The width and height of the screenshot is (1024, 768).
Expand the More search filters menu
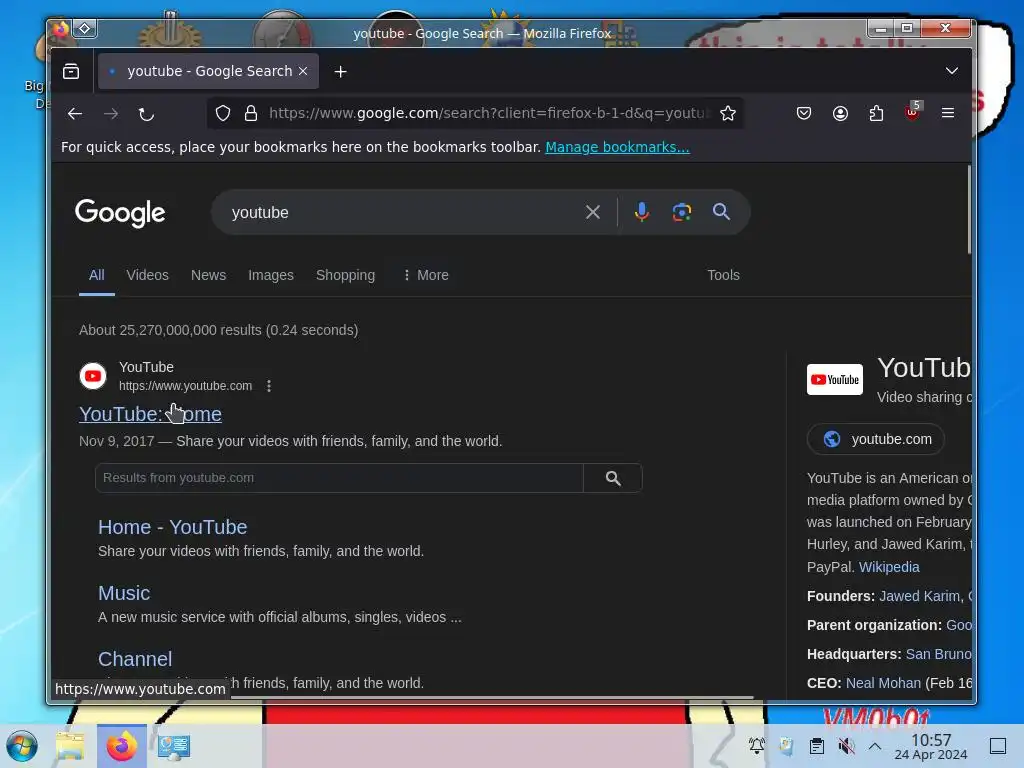point(426,275)
